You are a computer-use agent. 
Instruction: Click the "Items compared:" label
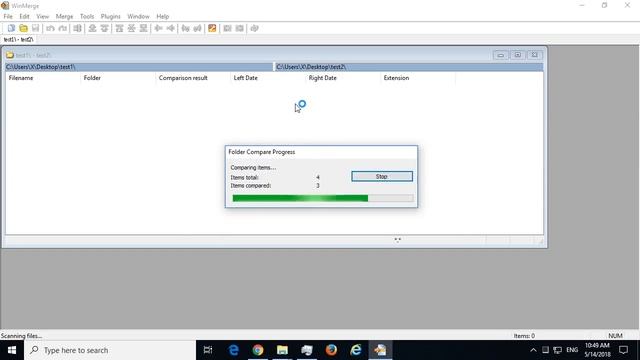click(251, 185)
